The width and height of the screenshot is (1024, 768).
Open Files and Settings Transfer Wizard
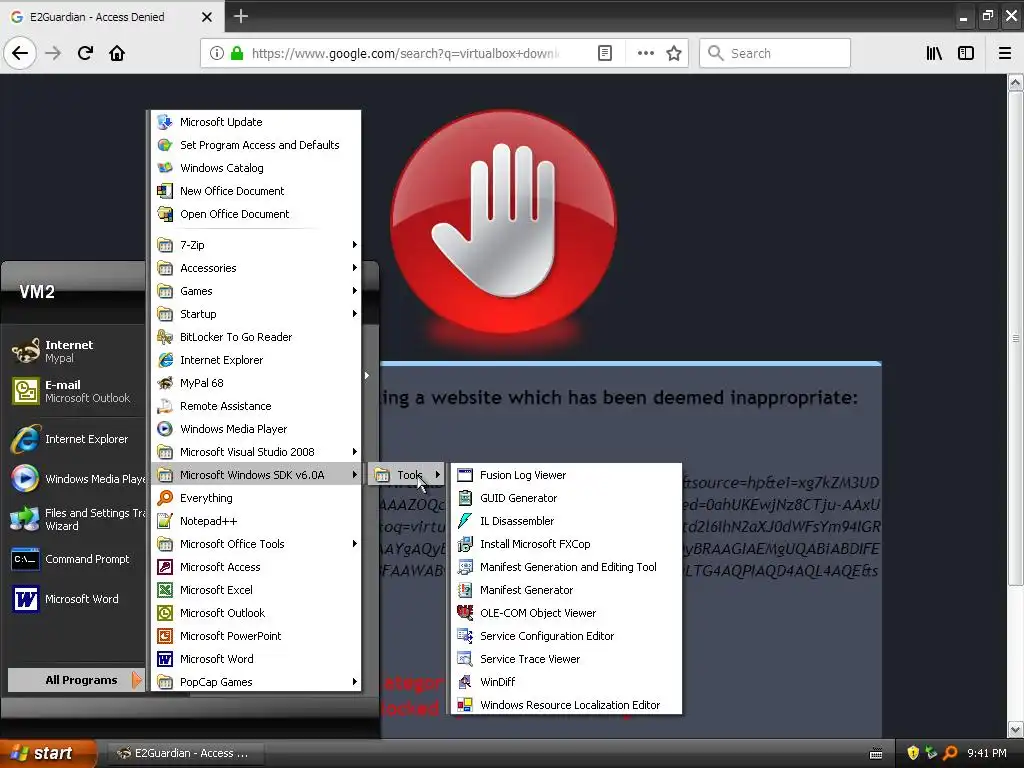click(x=76, y=519)
